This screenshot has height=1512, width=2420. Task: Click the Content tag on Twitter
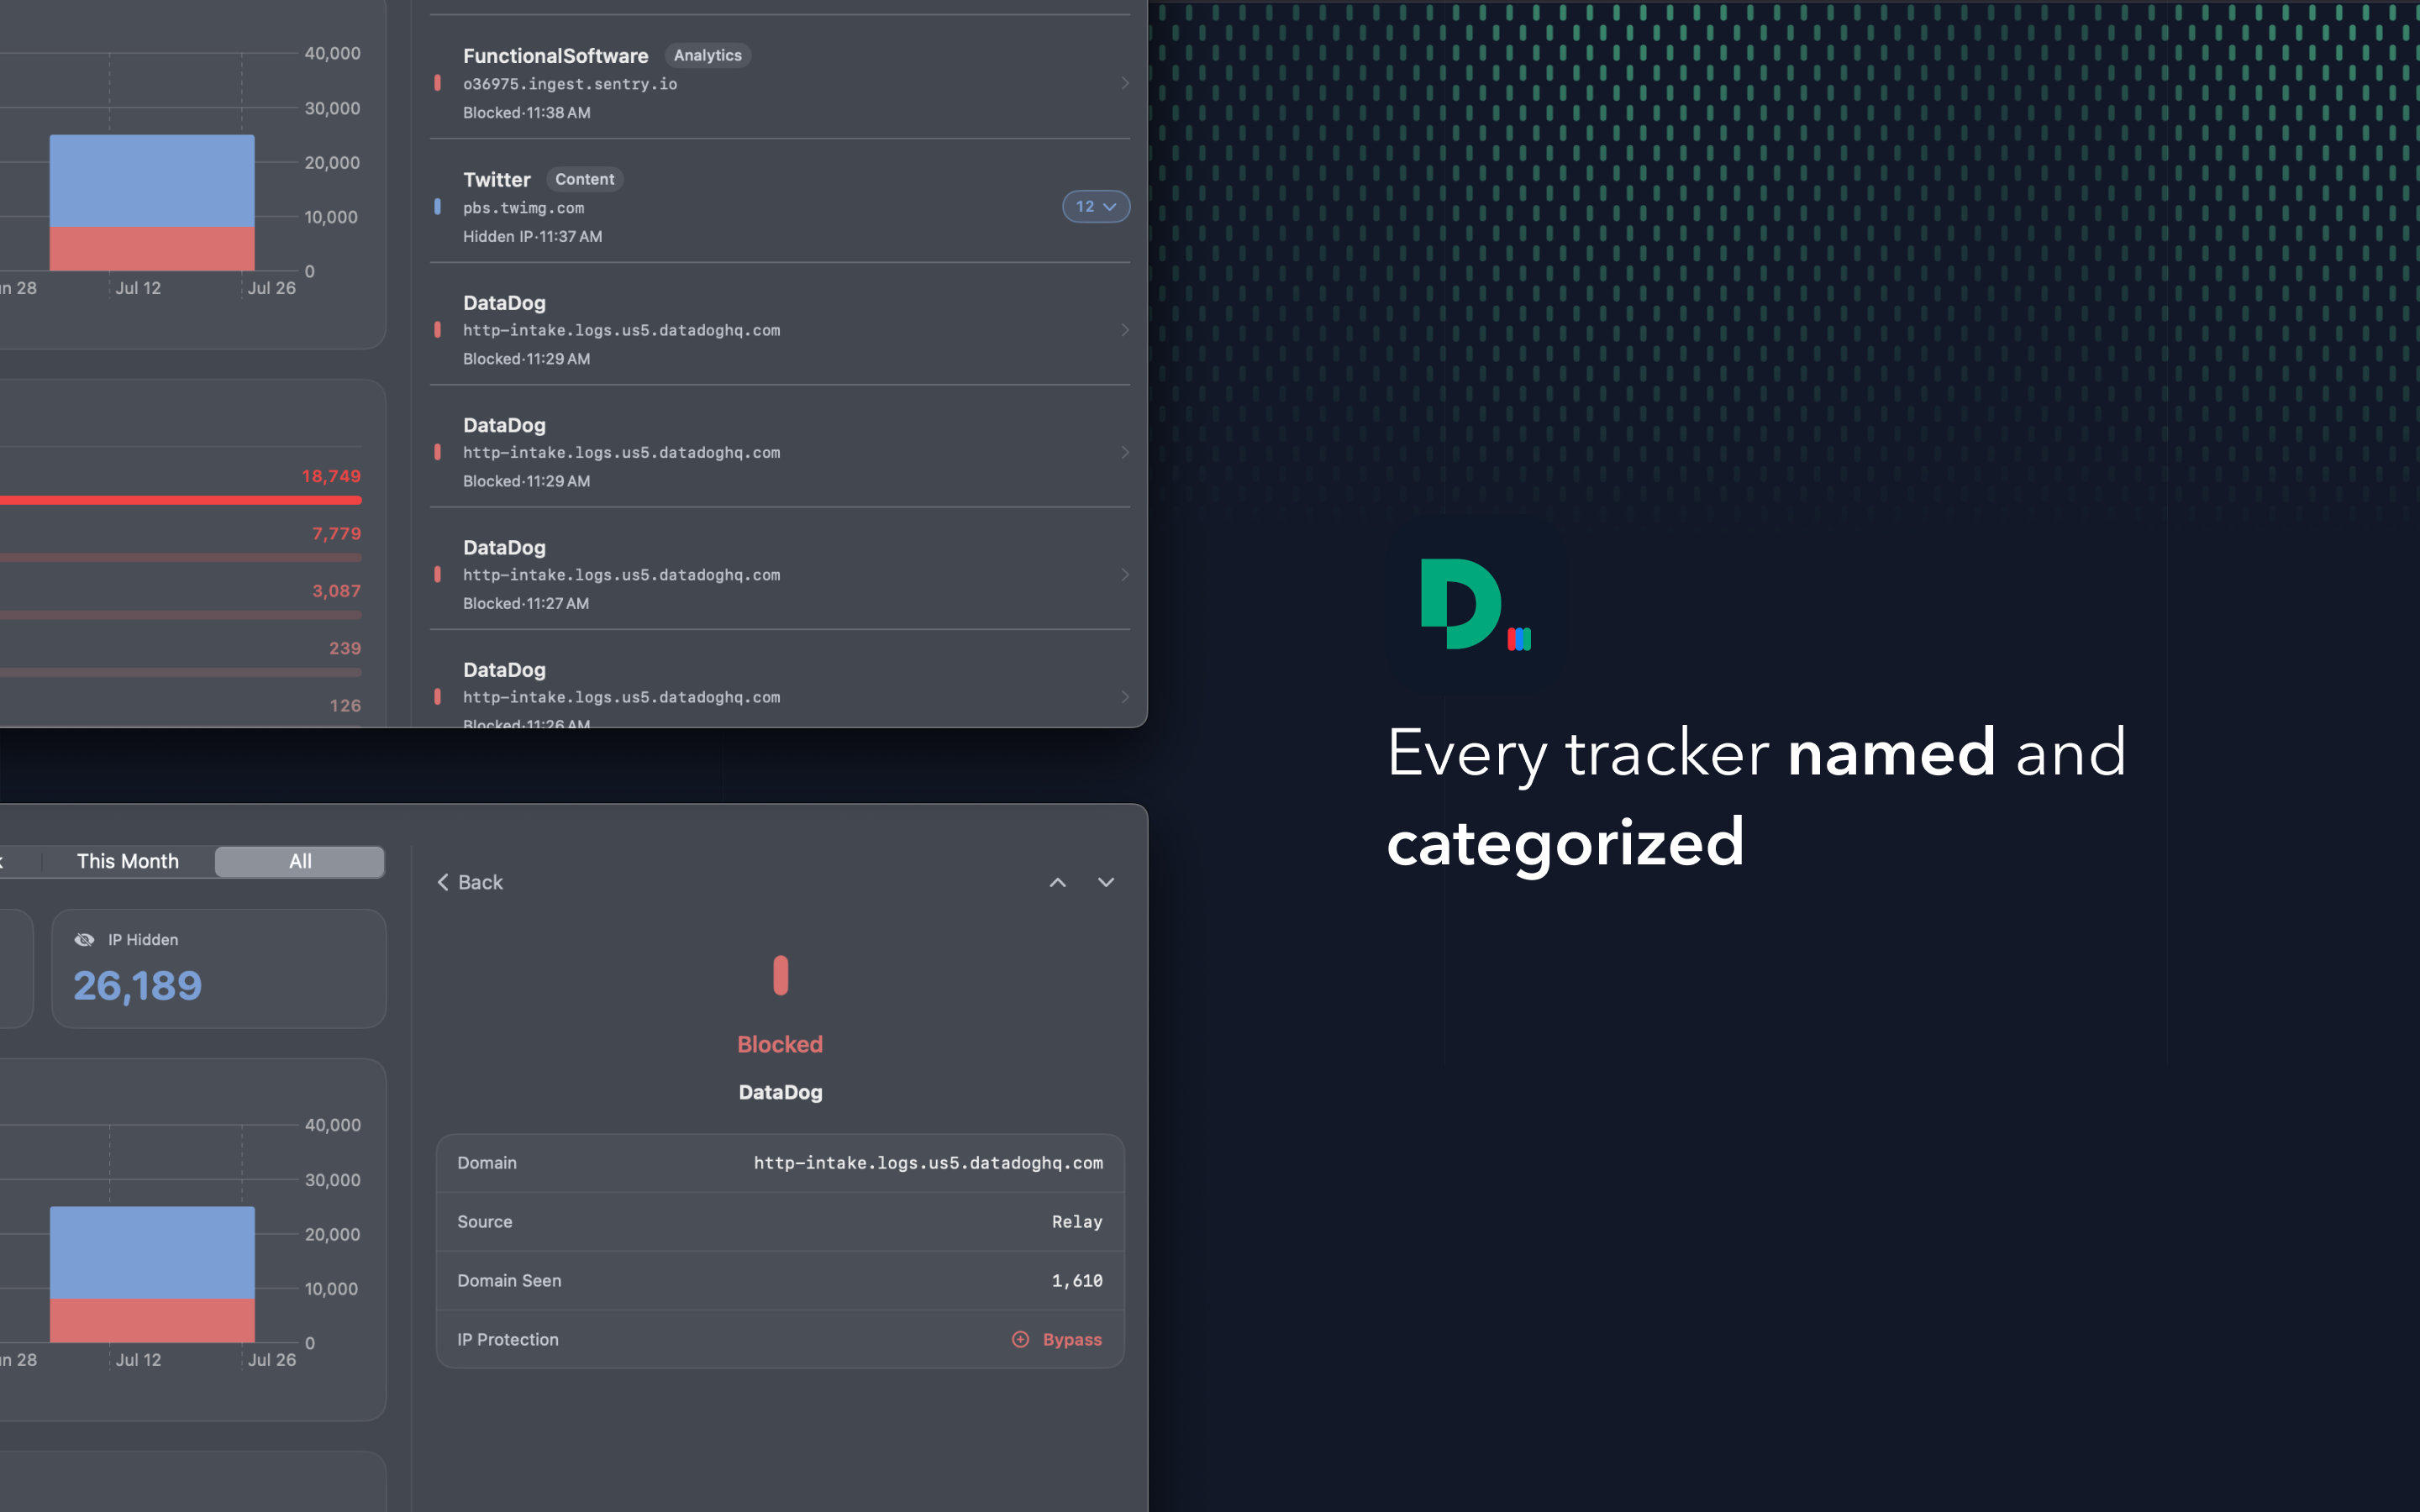pos(584,180)
